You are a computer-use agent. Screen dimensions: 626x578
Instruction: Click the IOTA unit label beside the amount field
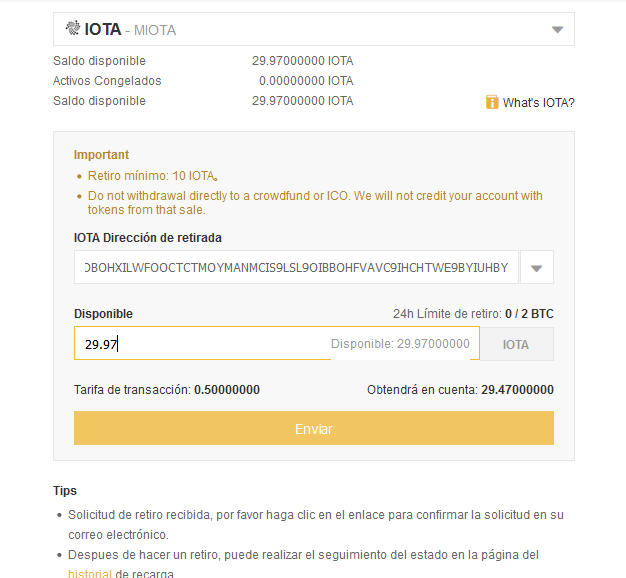coord(516,344)
